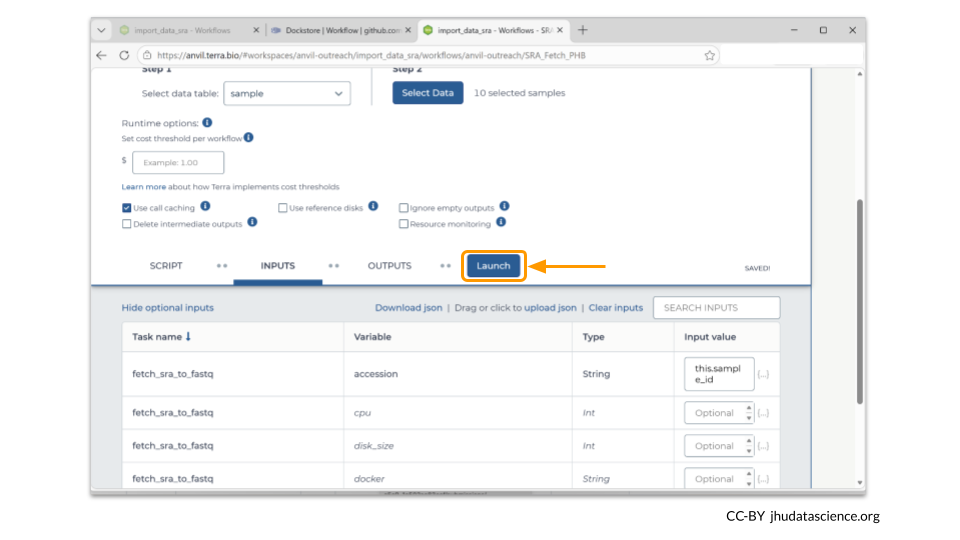Open info icon for cost threshold per workflow
Viewport: 960px width, 540px height.
point(249,137)
